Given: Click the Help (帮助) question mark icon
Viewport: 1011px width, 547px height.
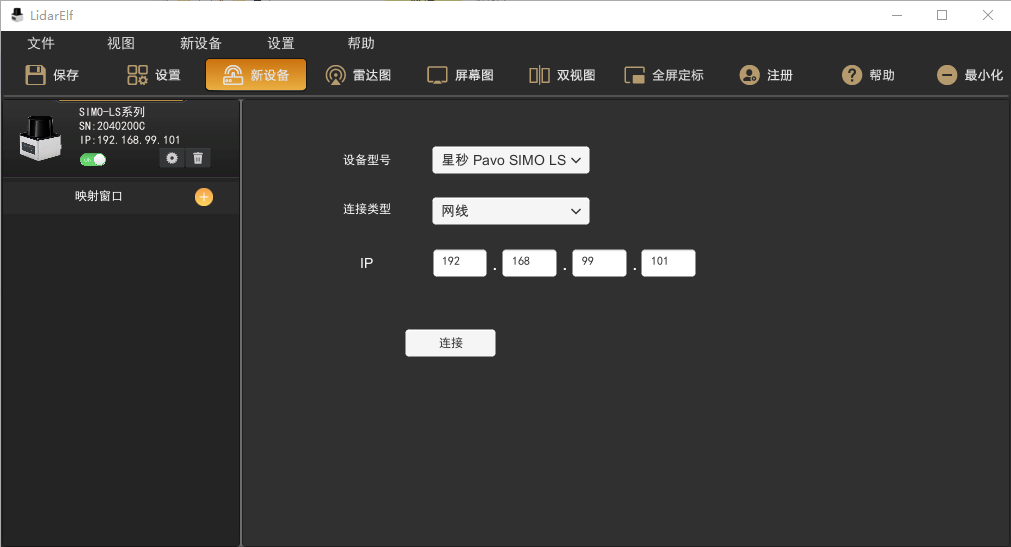Looking at the screenshot, I should pos(852,75).
